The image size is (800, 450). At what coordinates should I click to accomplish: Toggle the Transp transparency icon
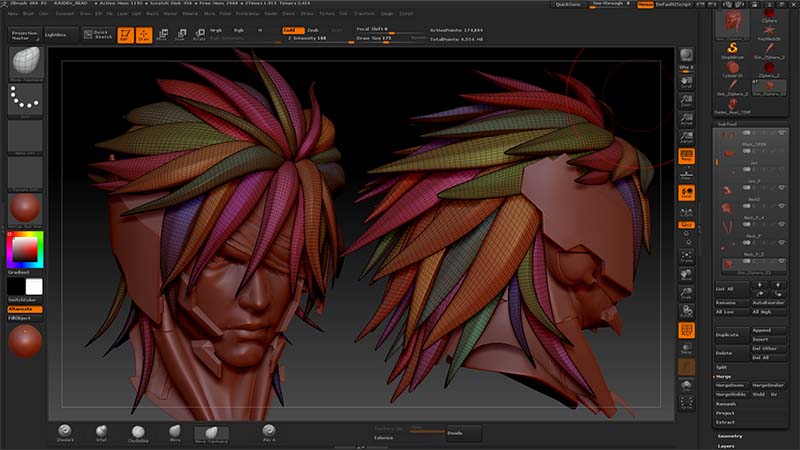[x=686, y=349]
